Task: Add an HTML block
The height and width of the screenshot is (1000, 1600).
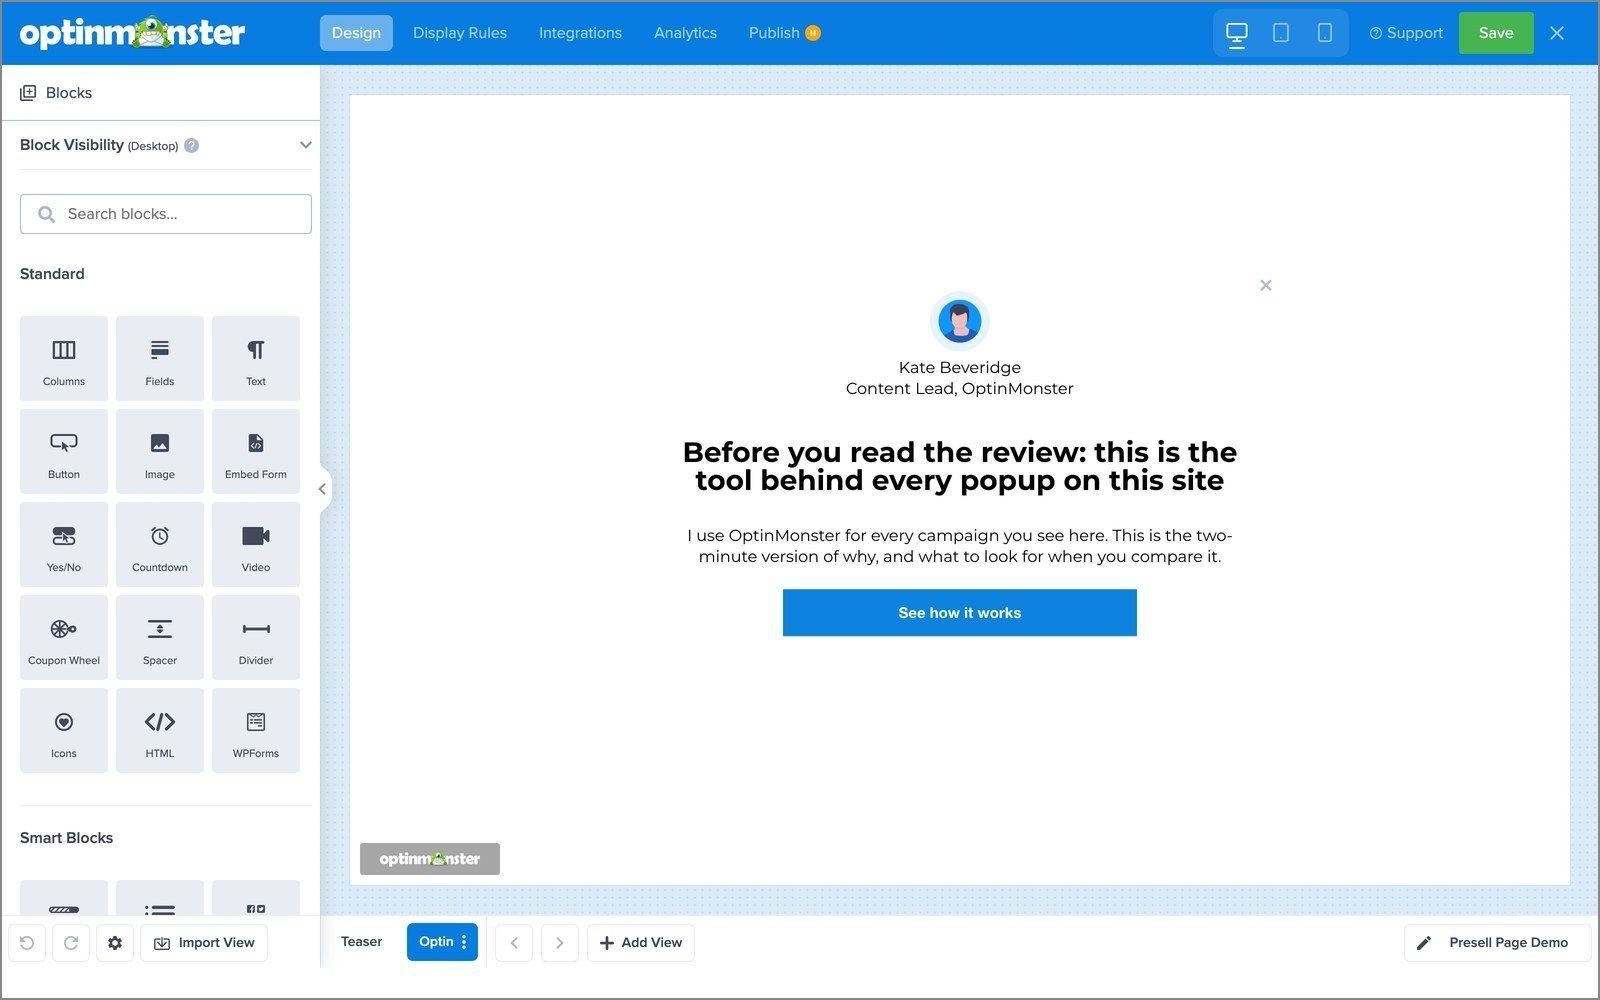Action: 160,730
